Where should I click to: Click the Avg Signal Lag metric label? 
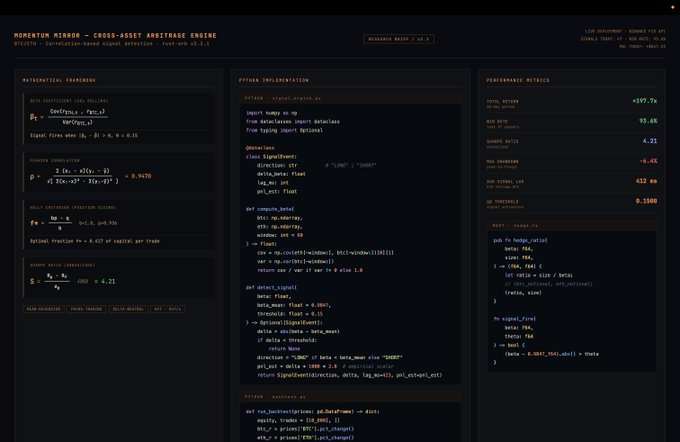[x=505, y=181]
